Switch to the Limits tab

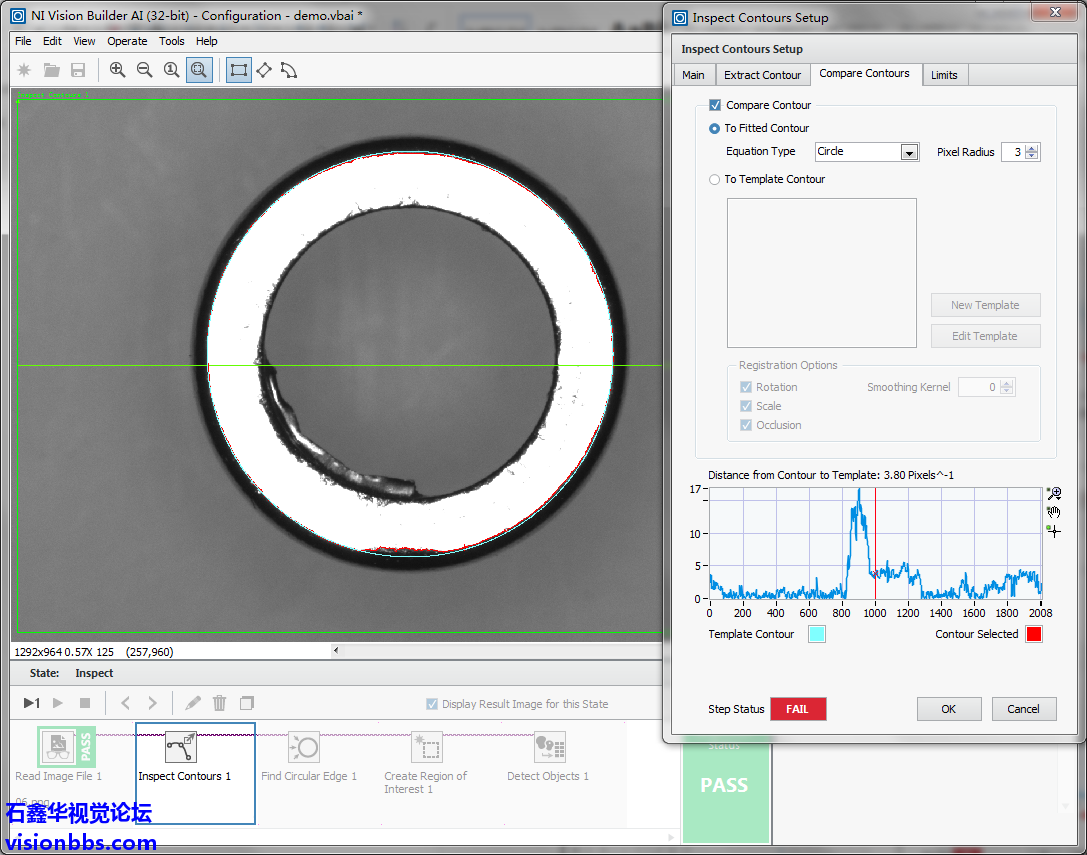pyautogui.click(x=944, y=75)
